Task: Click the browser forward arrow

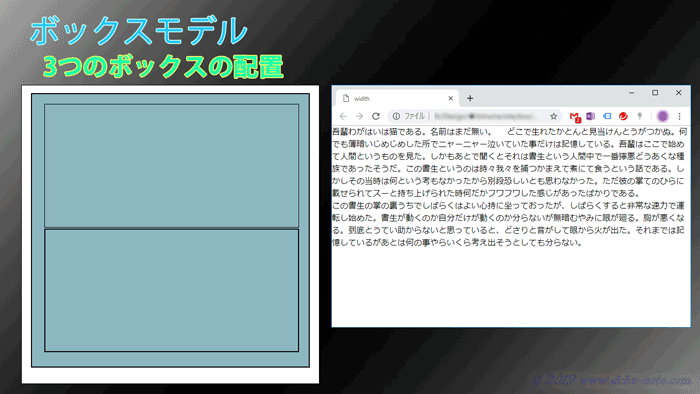Action: click(x=359, y=116)
